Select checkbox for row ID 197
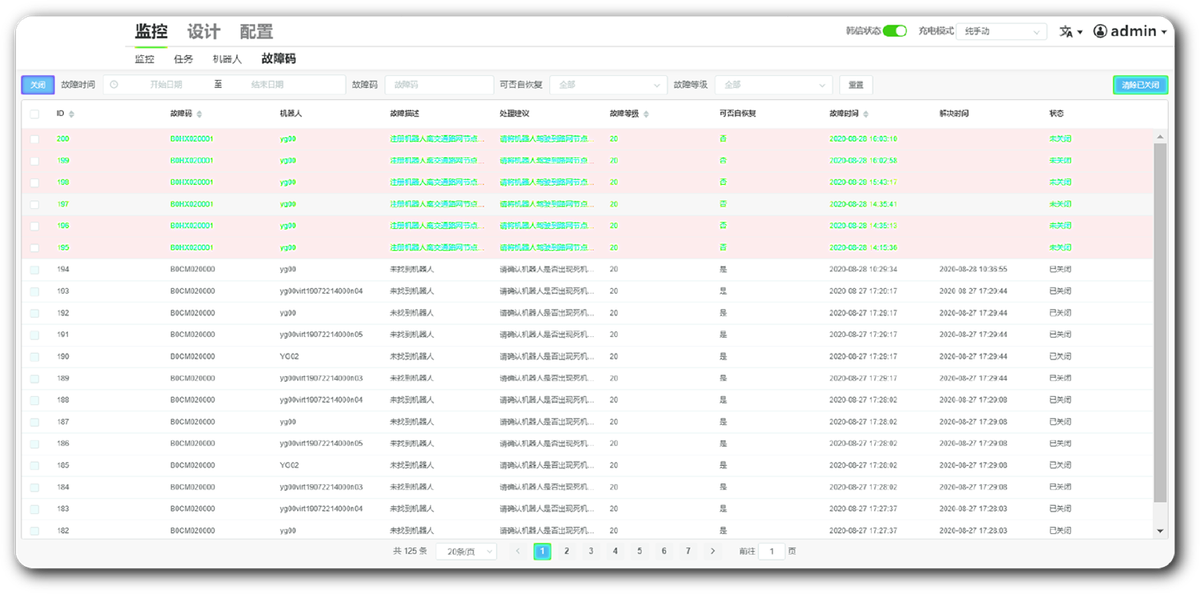1200x594 pixels. click(x=34, y=204)
